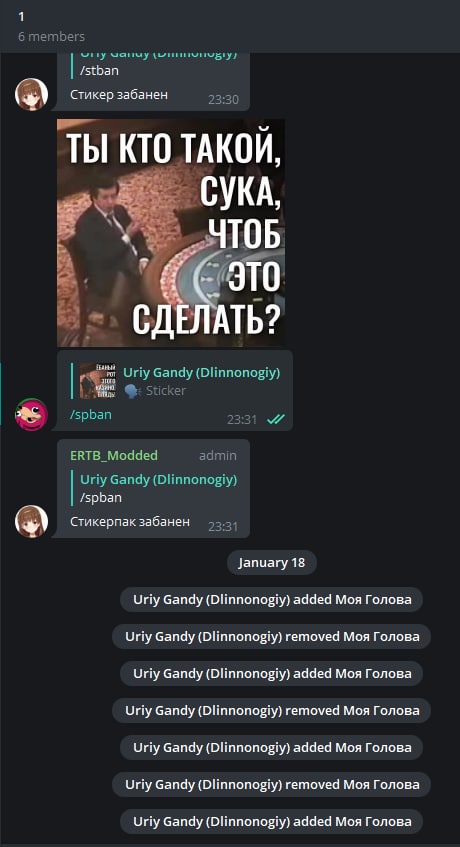The width and height of the screenshot is (460, 847).
Task: Click the first "removed Моя Голова" service message
Action: click(x=272, y=636)
